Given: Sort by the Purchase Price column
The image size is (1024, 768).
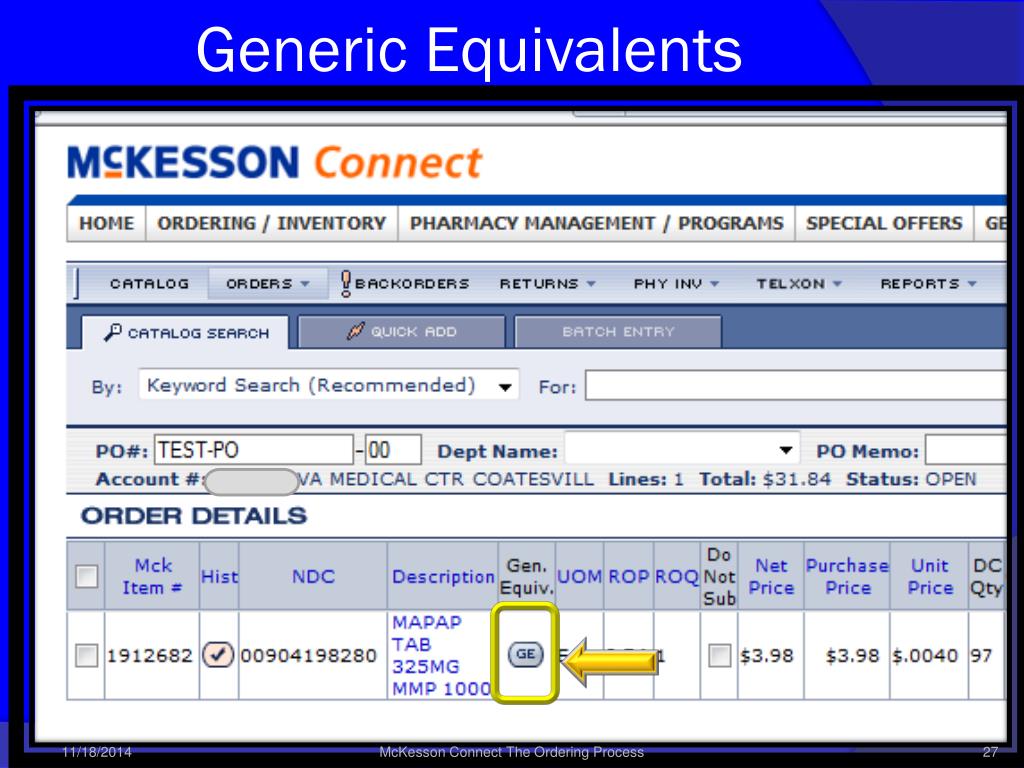Looking at the screenshot, I should click(847, 576).
